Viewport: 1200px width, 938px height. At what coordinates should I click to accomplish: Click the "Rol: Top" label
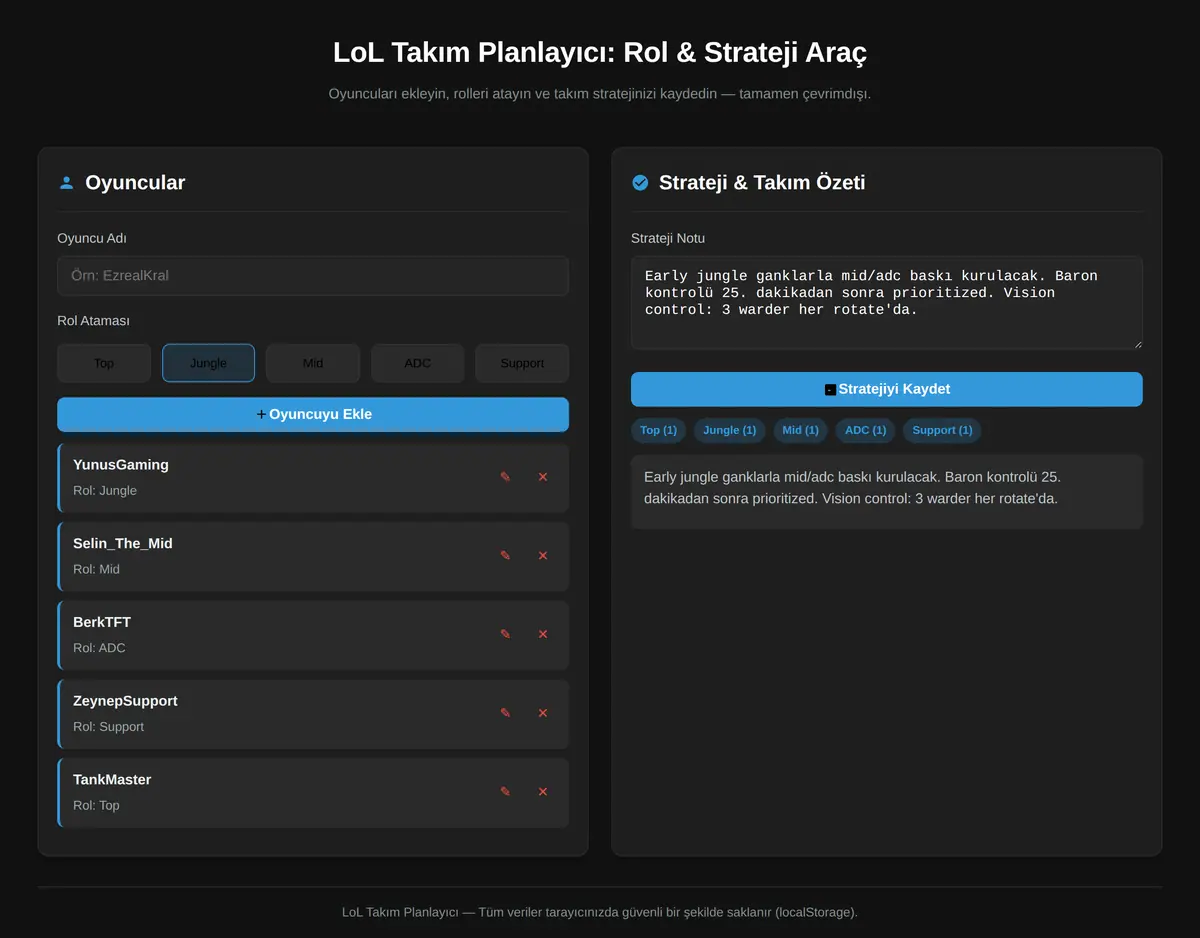click(x=96, y=806)
